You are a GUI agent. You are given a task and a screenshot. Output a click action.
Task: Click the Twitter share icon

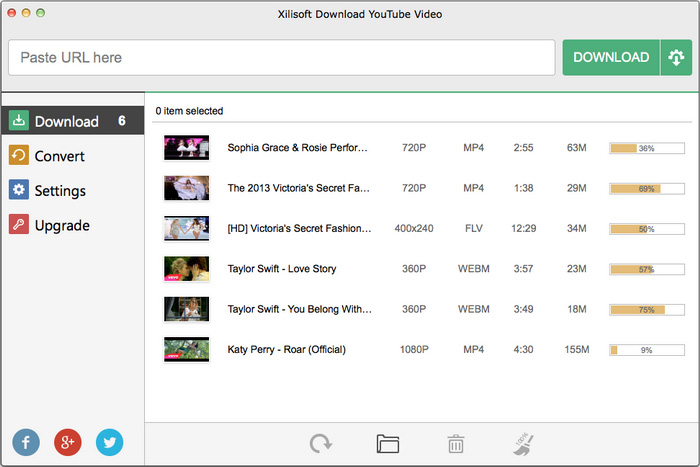pyautogui.click(x=110, y=442)
